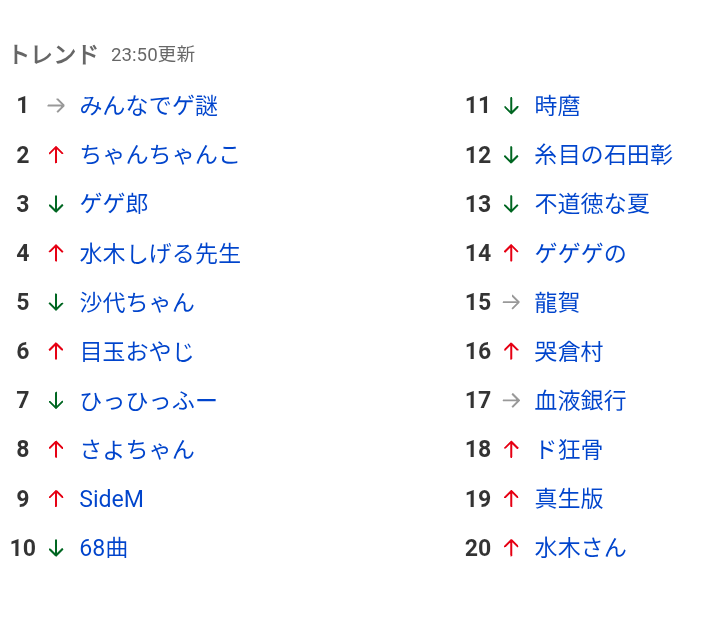720x624 pixels.
Task: Click the green down arrow beside ゲゲ郎
Action: (x=56, y=204)
